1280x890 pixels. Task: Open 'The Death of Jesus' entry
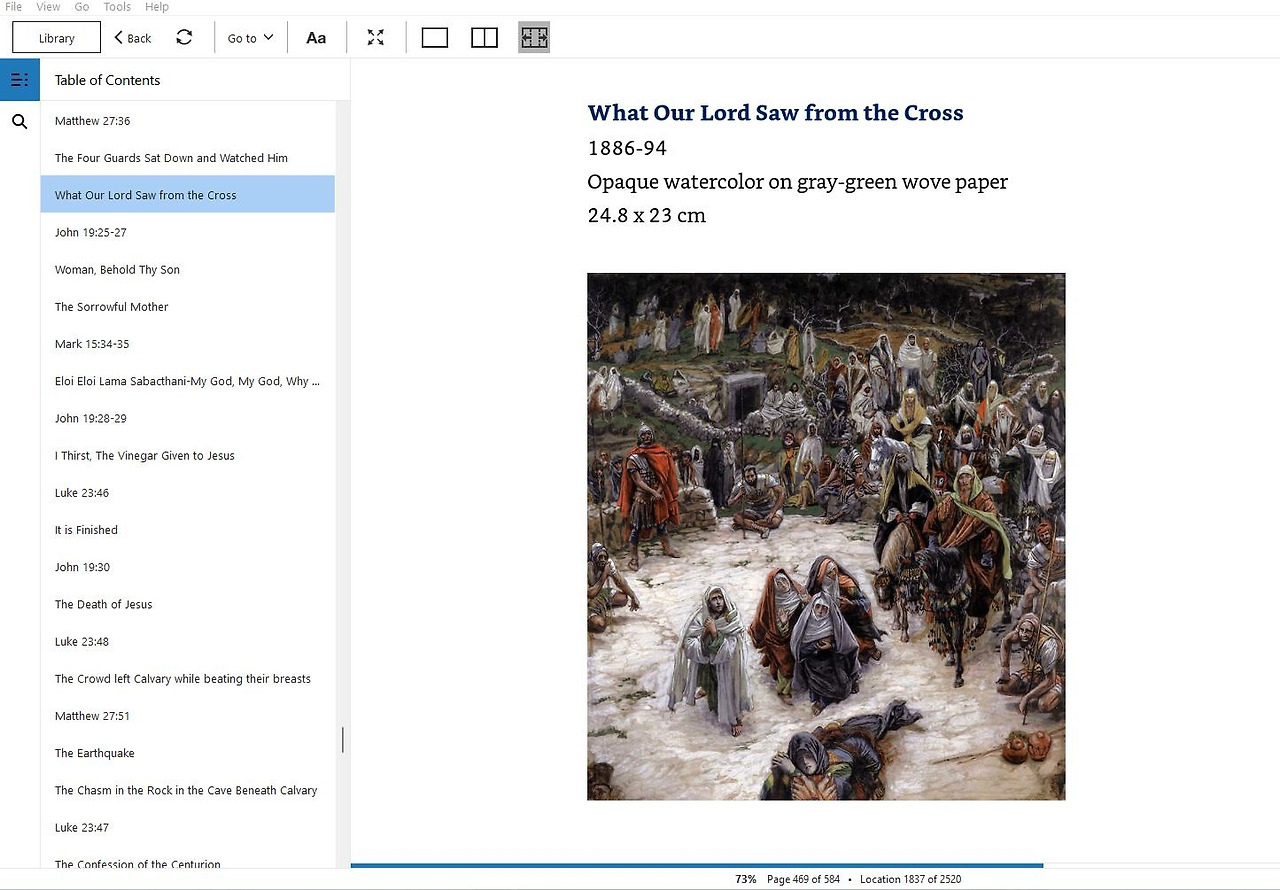[188, 604]
